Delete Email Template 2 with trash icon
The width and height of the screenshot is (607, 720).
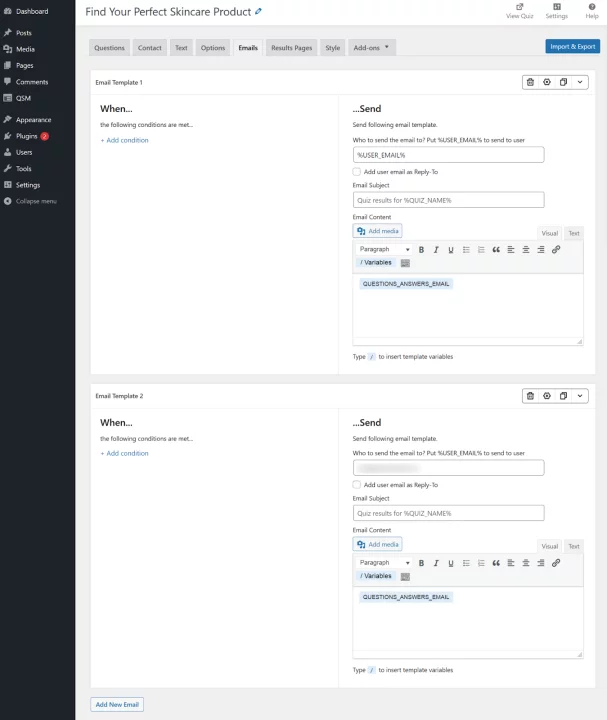pyautogui.click(x=530, y=396)
